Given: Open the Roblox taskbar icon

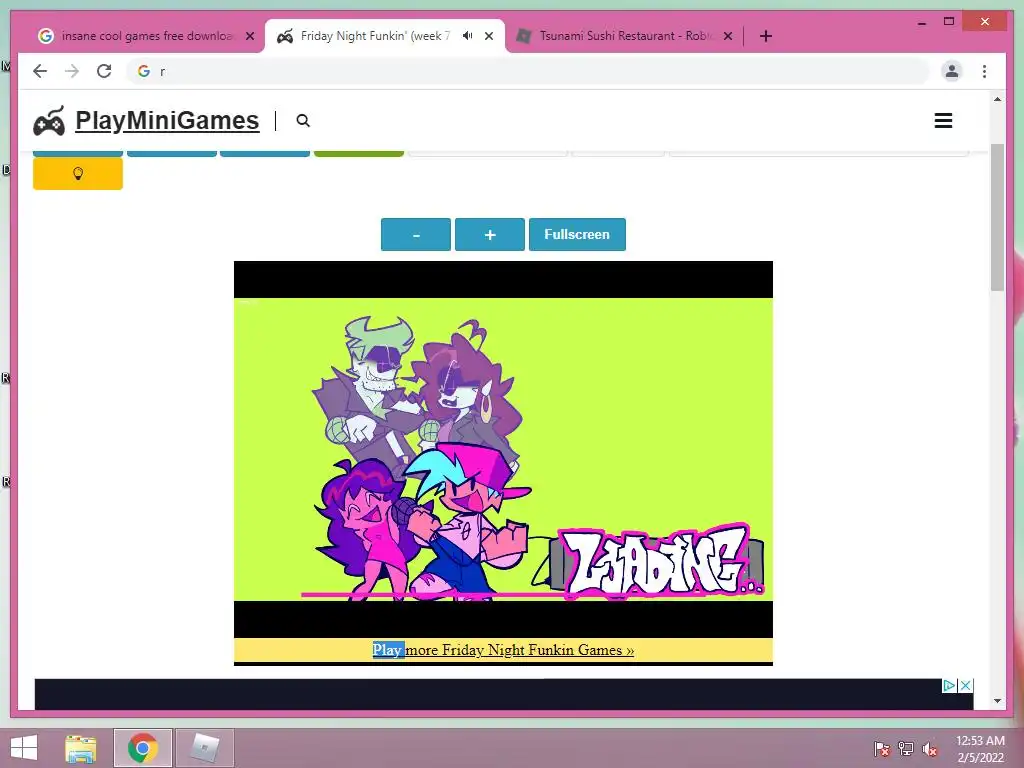Looking at the screenshot, I should click(204, 748).
